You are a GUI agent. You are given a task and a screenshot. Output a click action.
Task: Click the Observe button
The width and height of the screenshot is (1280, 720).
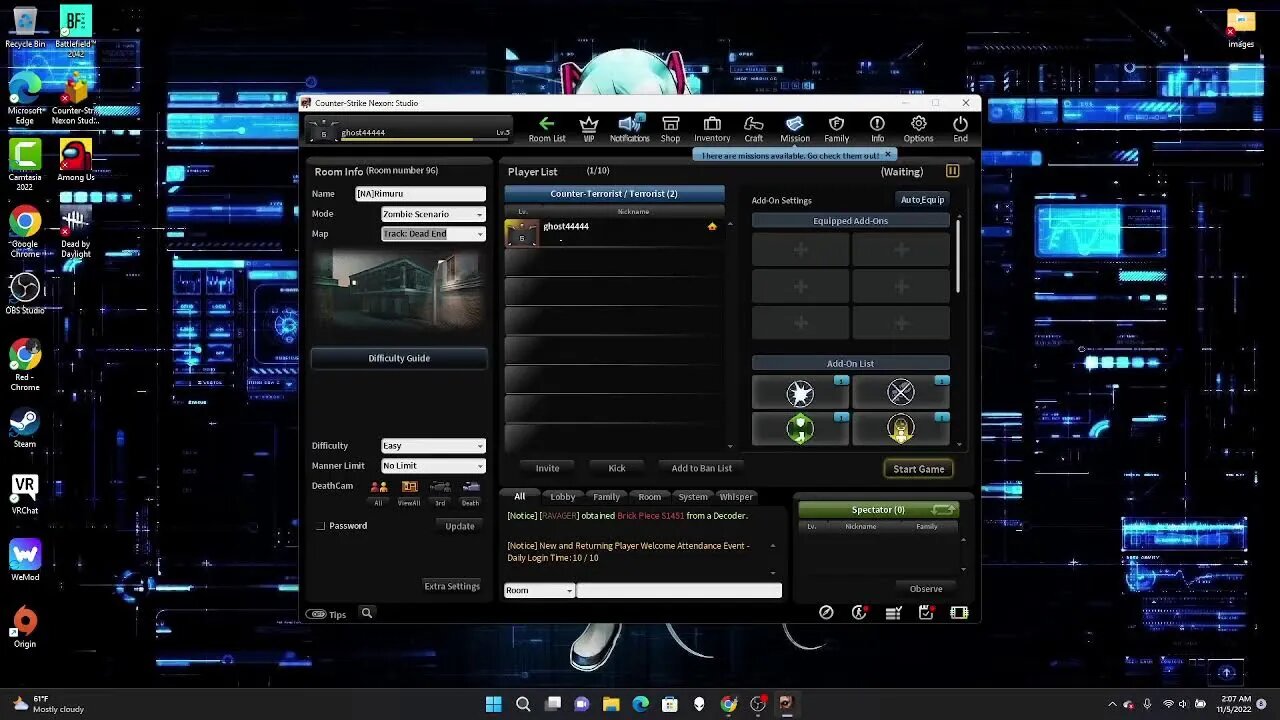(926, 589)
